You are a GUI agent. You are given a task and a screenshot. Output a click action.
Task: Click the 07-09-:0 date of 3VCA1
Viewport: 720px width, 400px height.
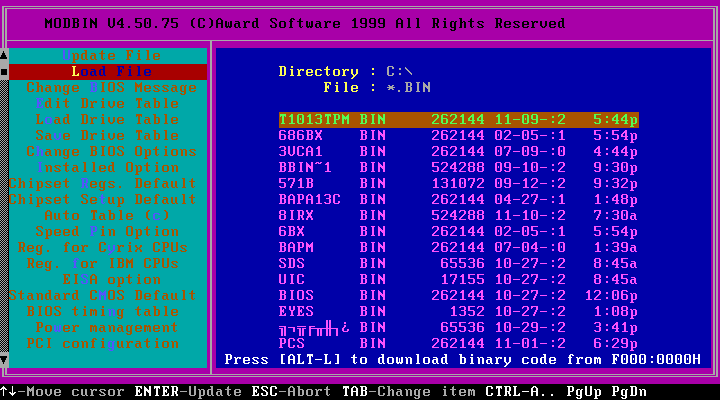coord(530,152)
